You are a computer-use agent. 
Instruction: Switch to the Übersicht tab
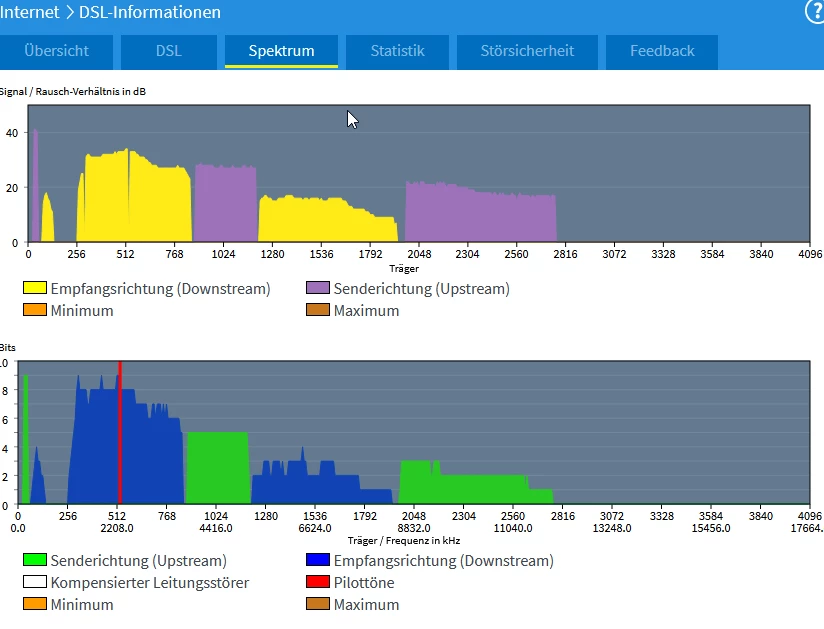click(x=57, y=51)
